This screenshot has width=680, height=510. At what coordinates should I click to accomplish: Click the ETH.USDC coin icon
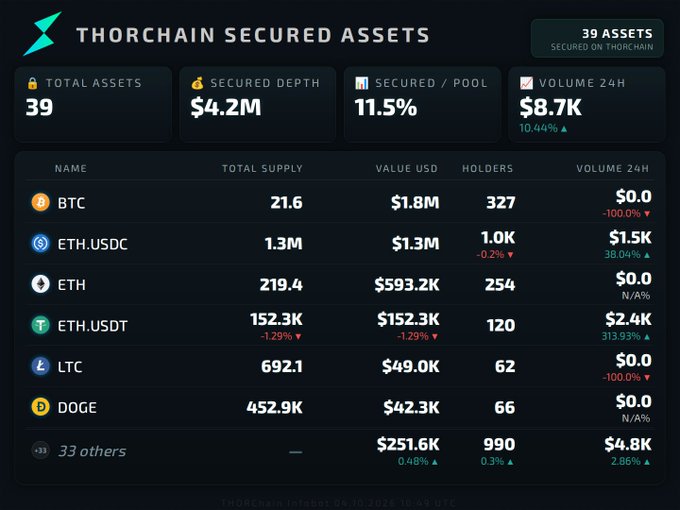coord(40,243)
